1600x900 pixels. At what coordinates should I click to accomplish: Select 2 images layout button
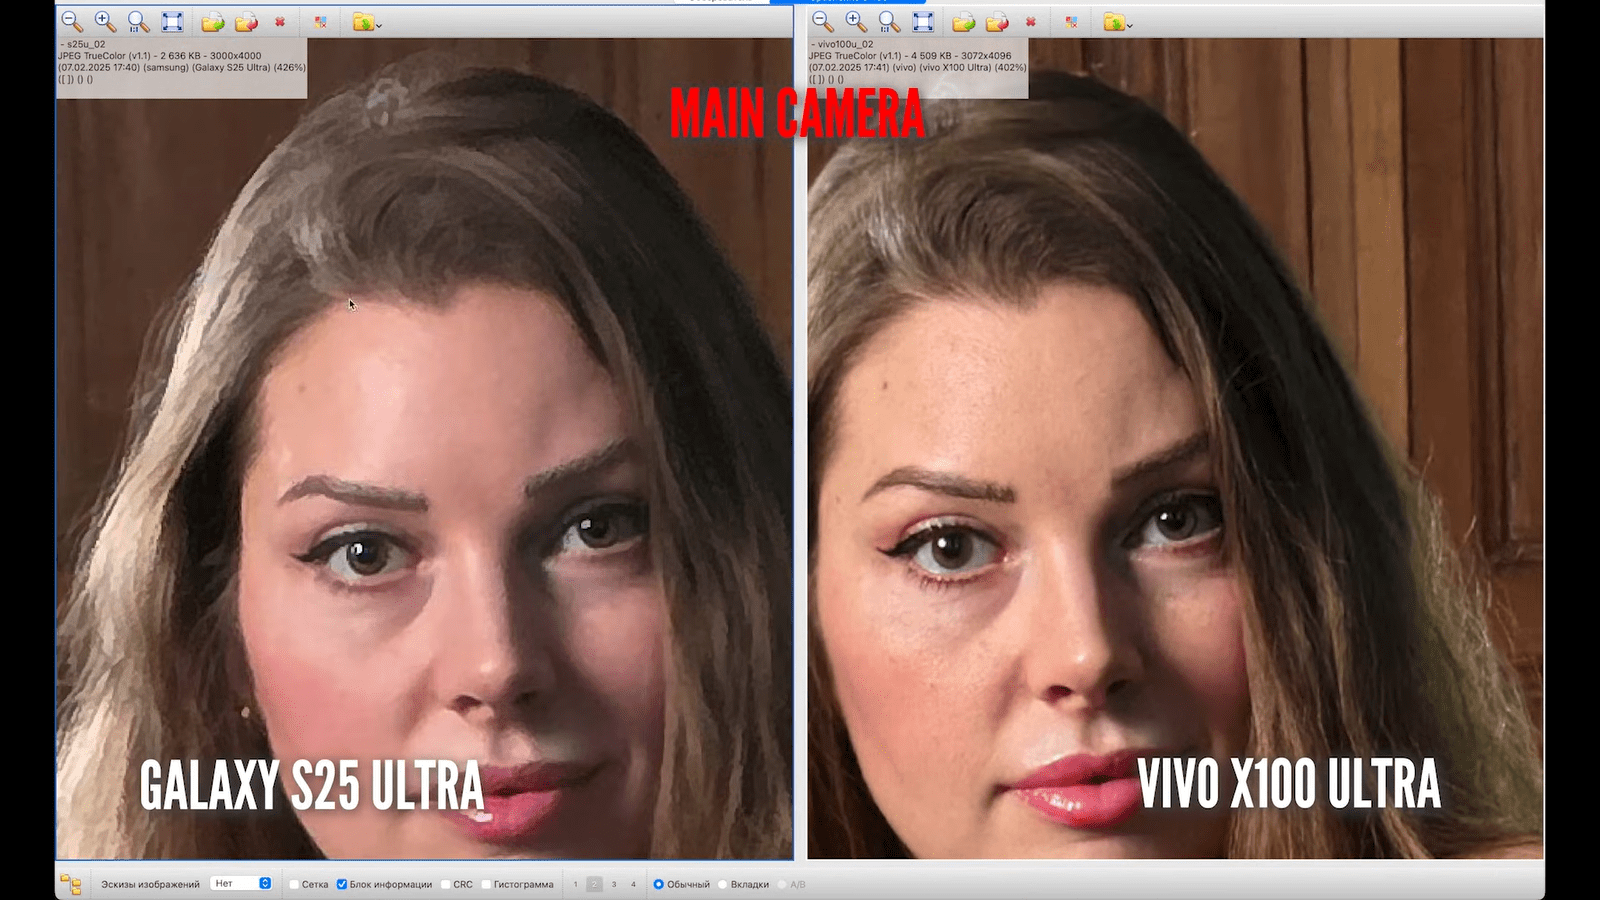click(x=594, y=884)
